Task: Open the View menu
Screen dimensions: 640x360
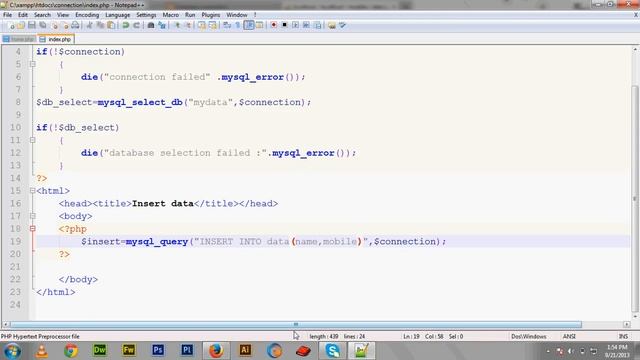Action: point(63,15)
